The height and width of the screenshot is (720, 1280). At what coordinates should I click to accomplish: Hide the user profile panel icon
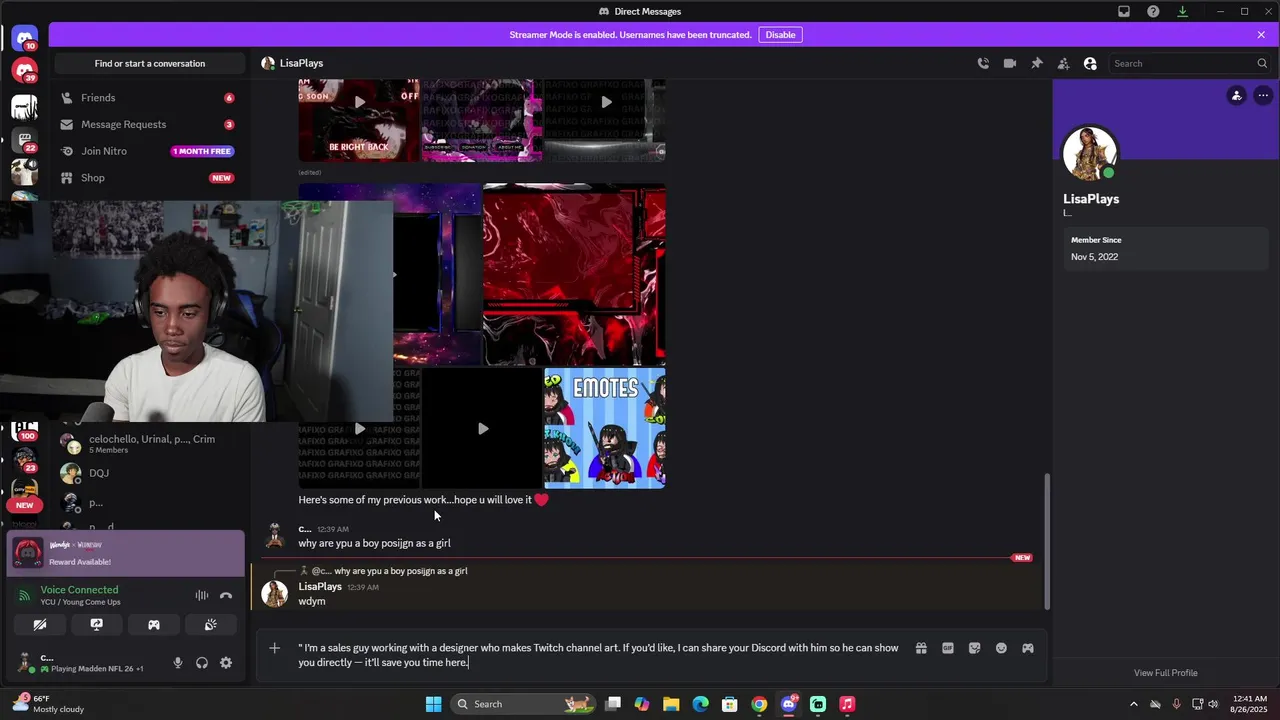1090,63
